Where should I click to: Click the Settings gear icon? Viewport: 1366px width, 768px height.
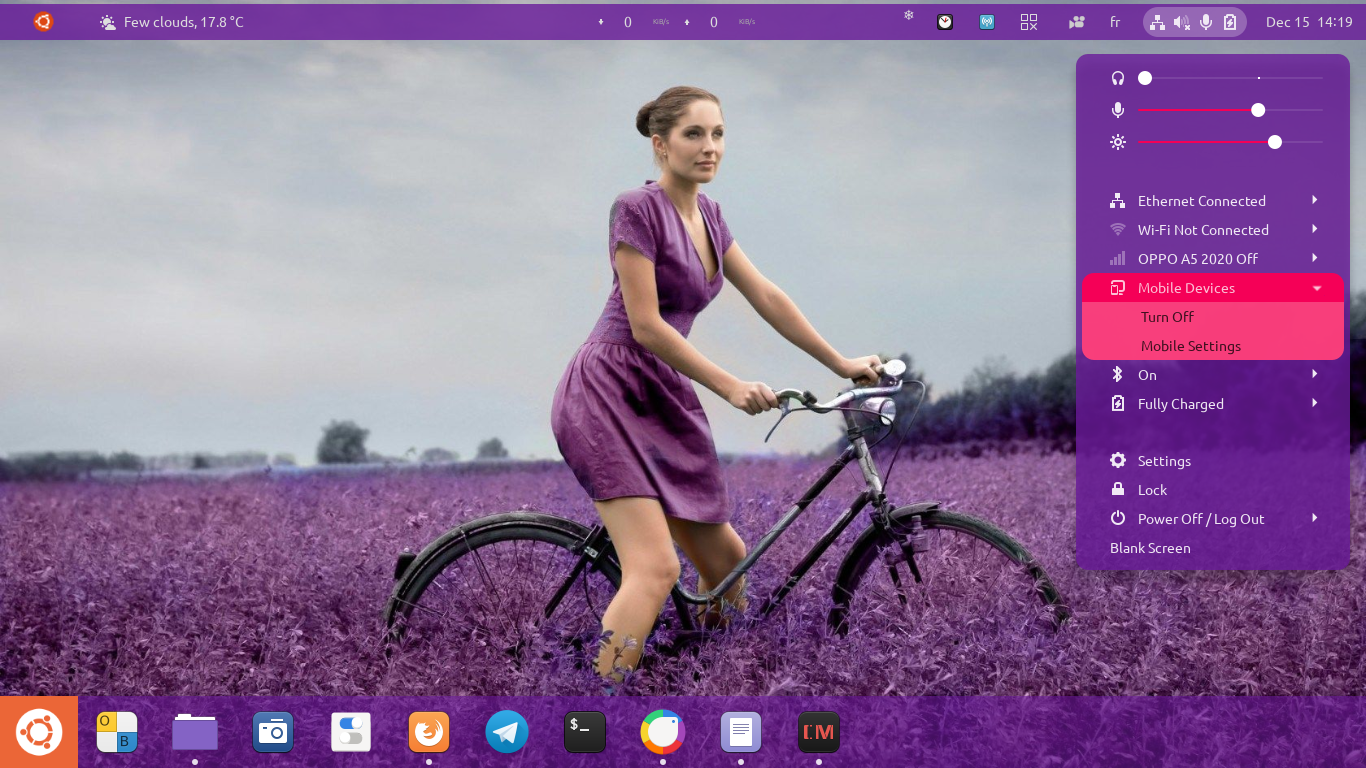click(1118, 460)
